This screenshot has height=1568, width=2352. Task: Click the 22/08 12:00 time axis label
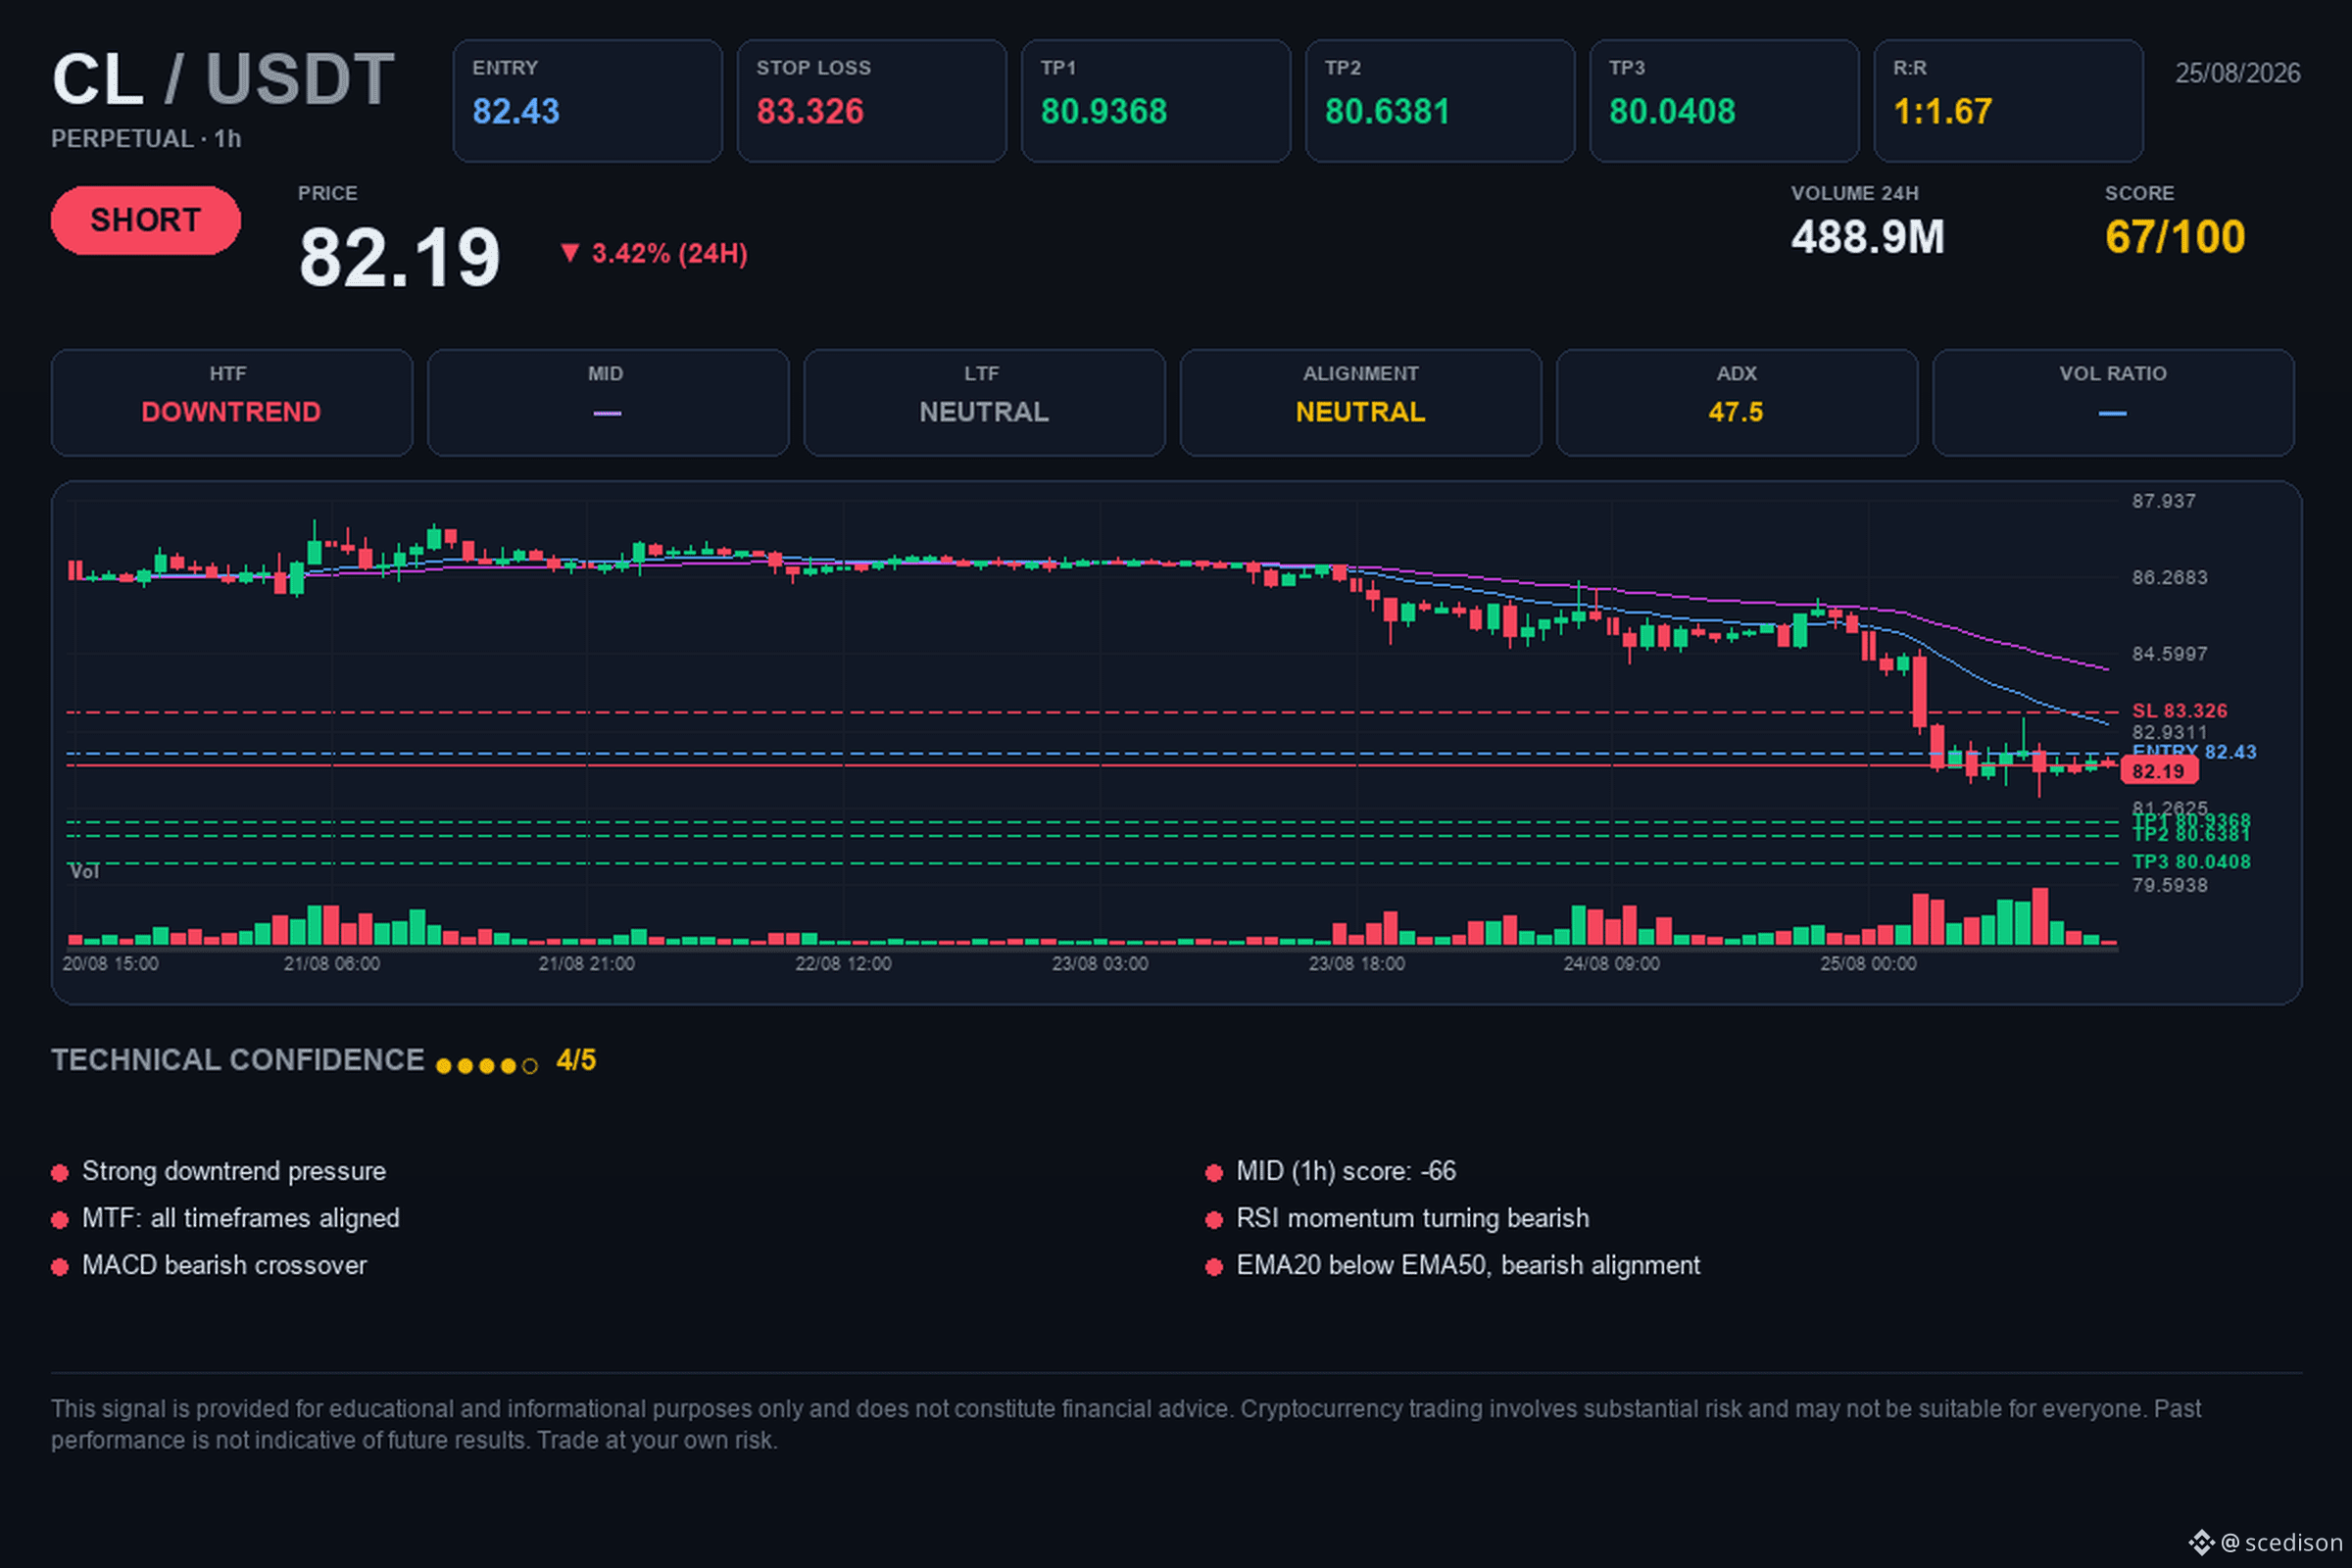[x=843, y=964]
